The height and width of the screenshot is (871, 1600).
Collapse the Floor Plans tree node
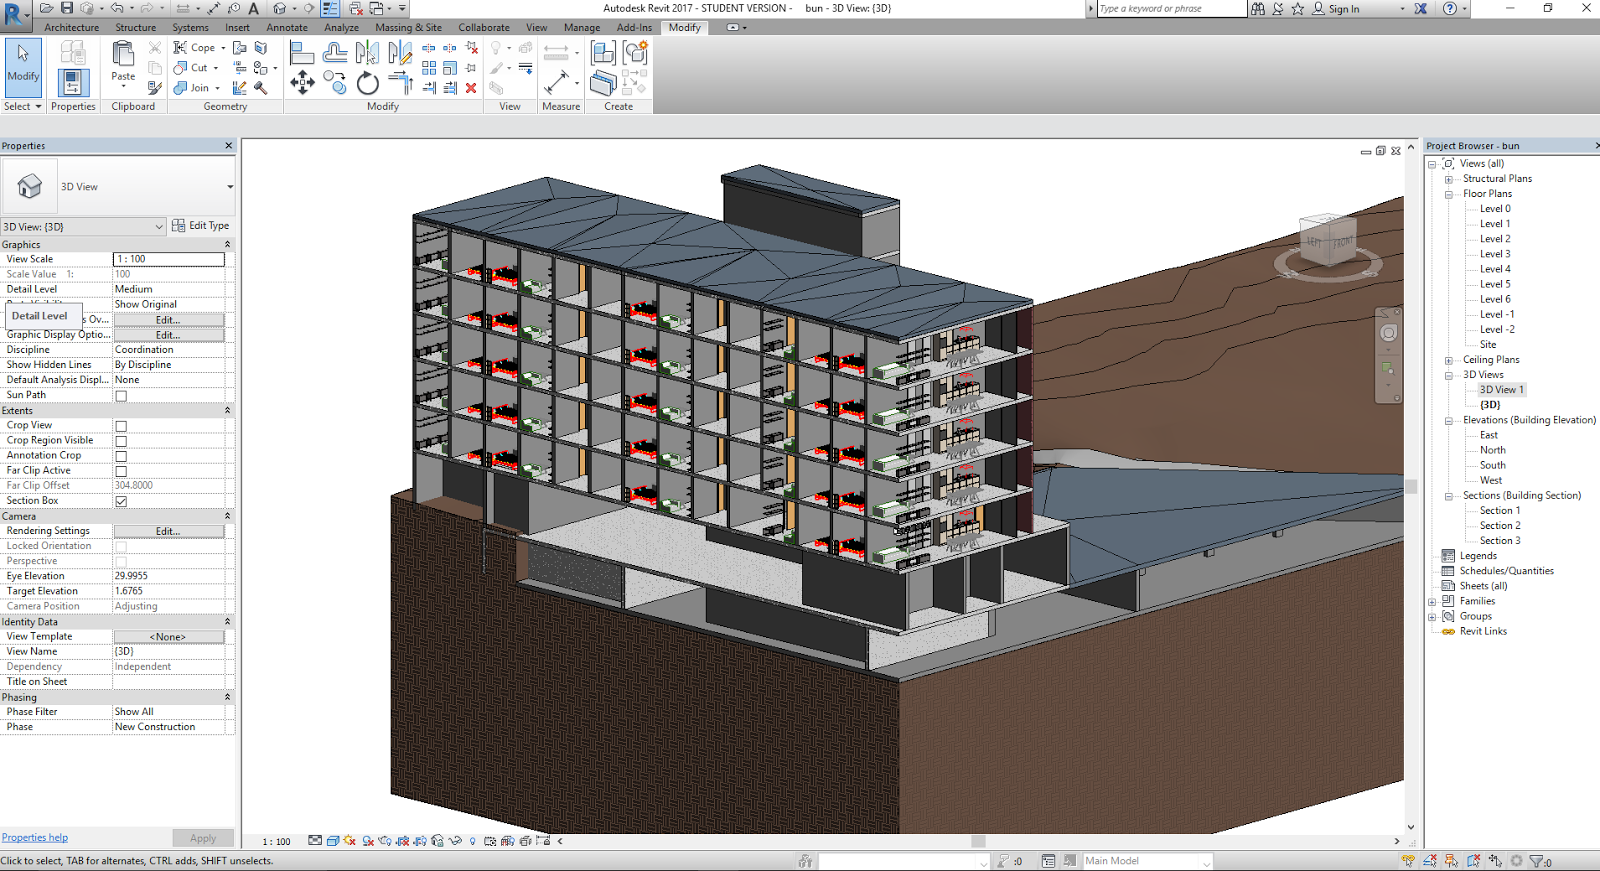[x=1448, y=194]
